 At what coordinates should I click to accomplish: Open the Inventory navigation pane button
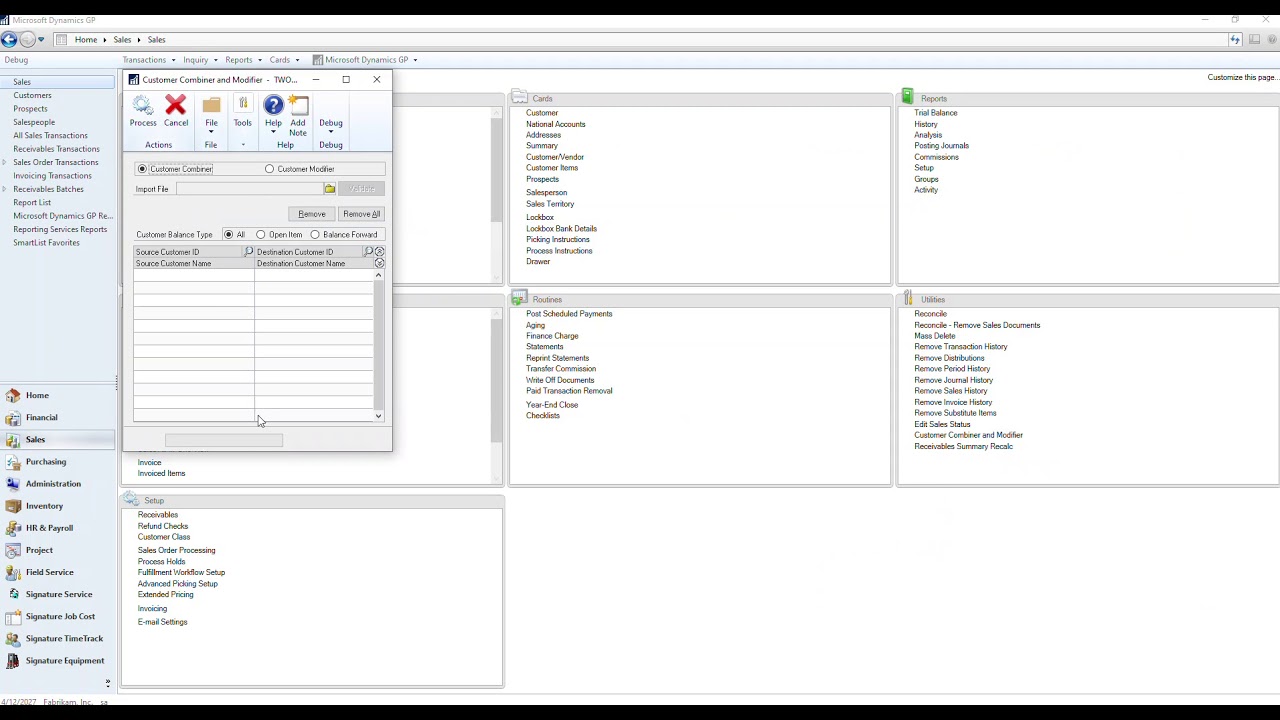click(58, 505)
